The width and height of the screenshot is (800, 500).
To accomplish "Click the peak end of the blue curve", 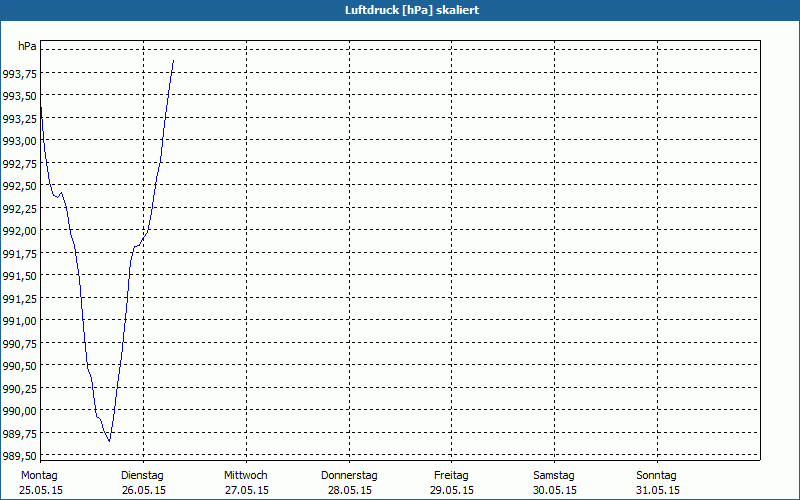I will (x=174, y=60).
